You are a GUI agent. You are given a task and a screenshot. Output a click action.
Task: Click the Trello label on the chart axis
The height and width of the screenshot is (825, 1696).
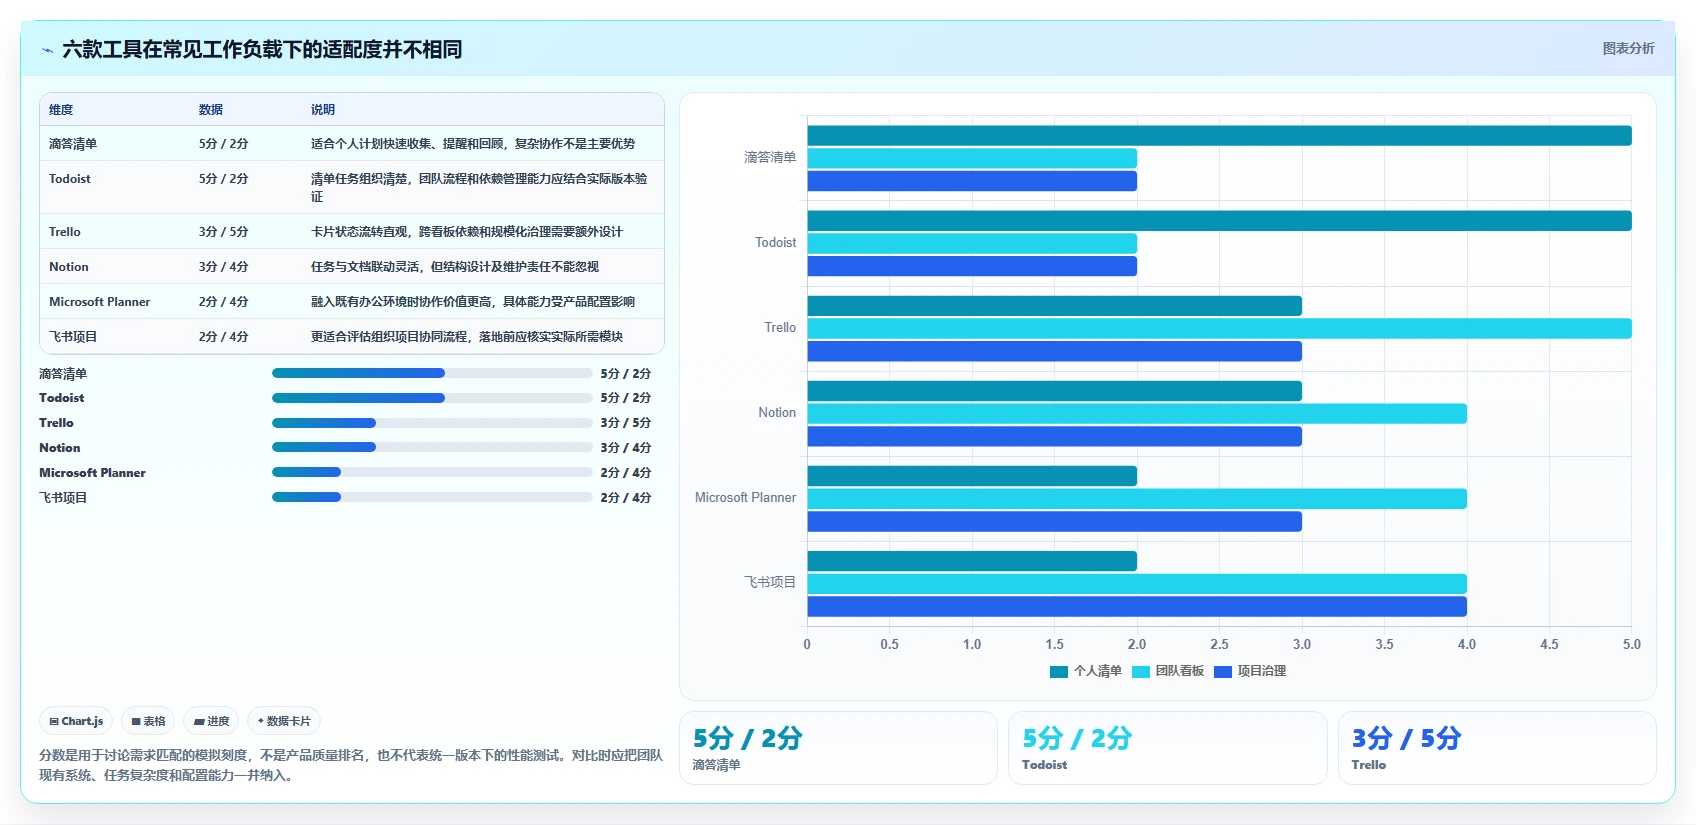[780, 328]
